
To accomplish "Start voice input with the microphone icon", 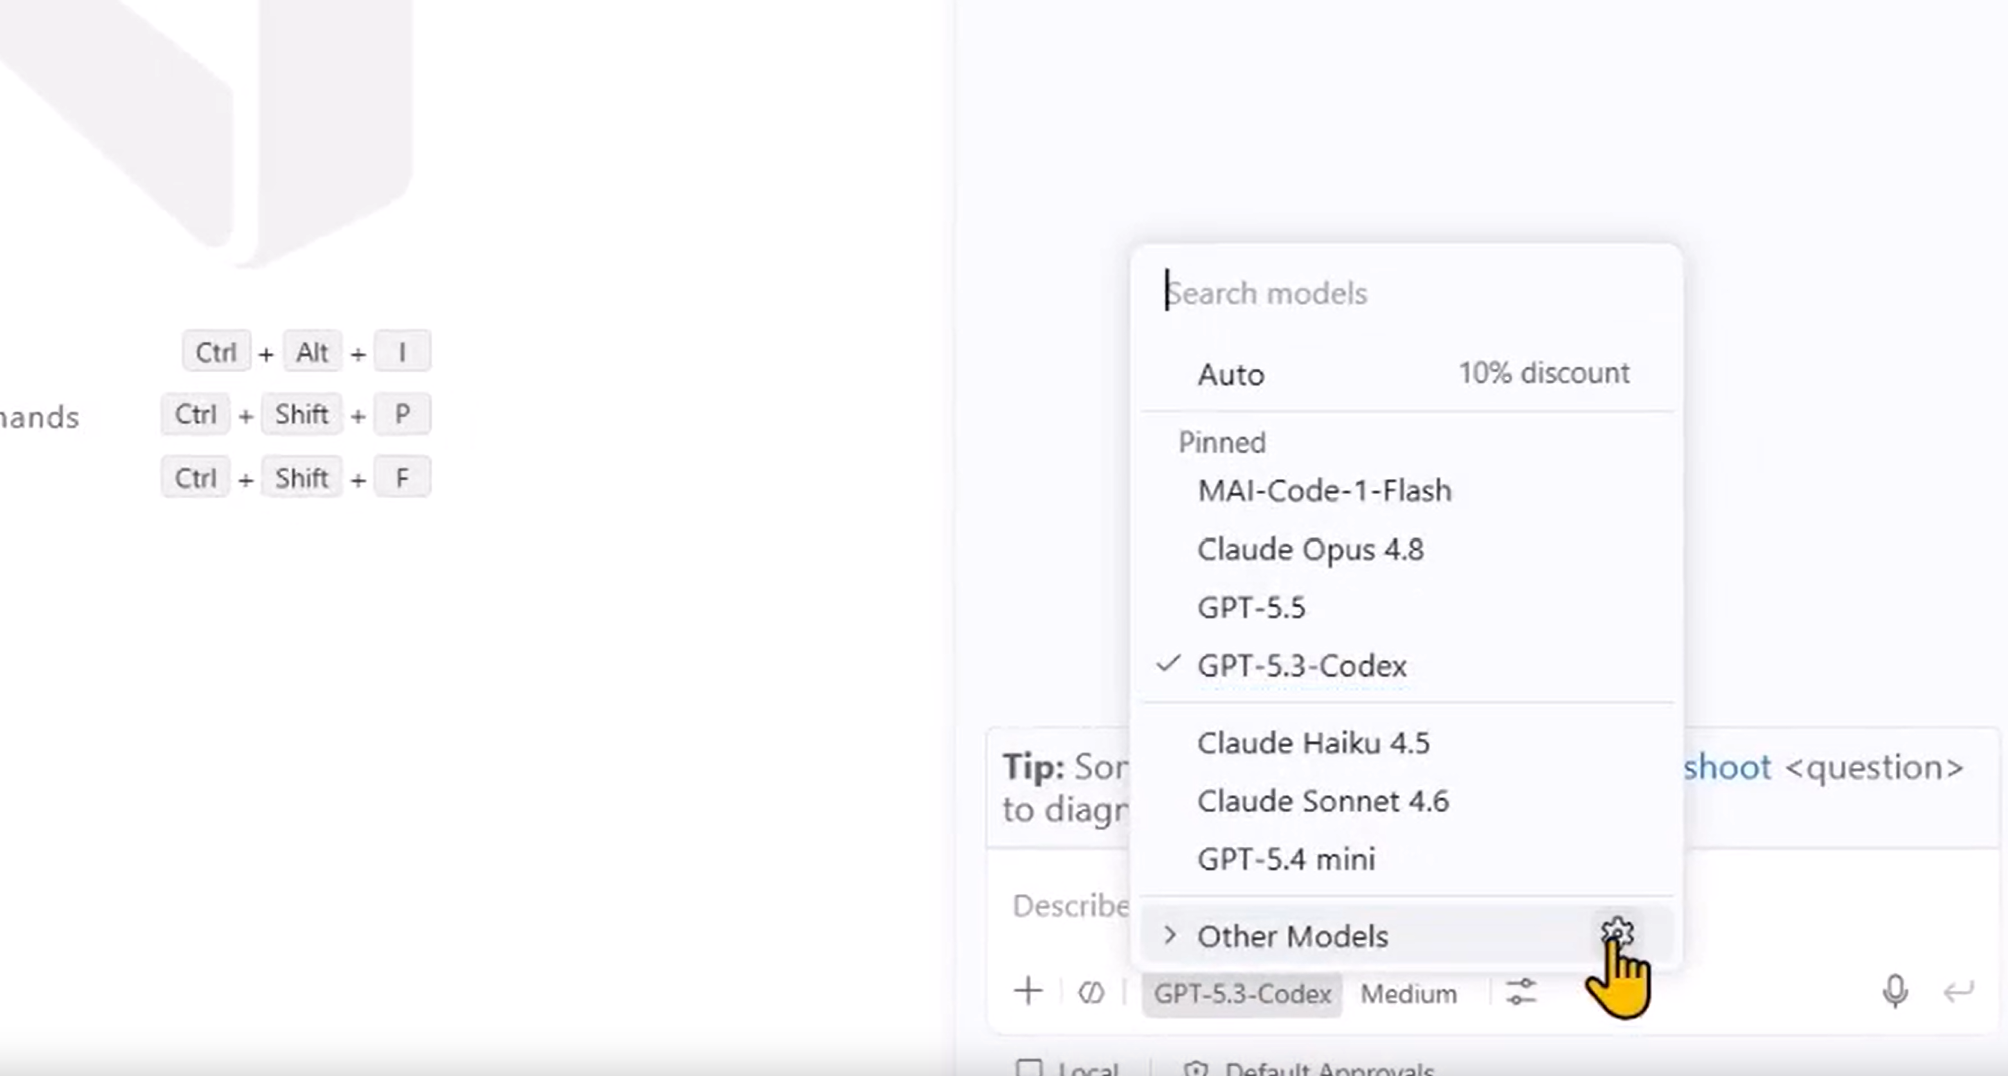I will (x=1895, y=991).
